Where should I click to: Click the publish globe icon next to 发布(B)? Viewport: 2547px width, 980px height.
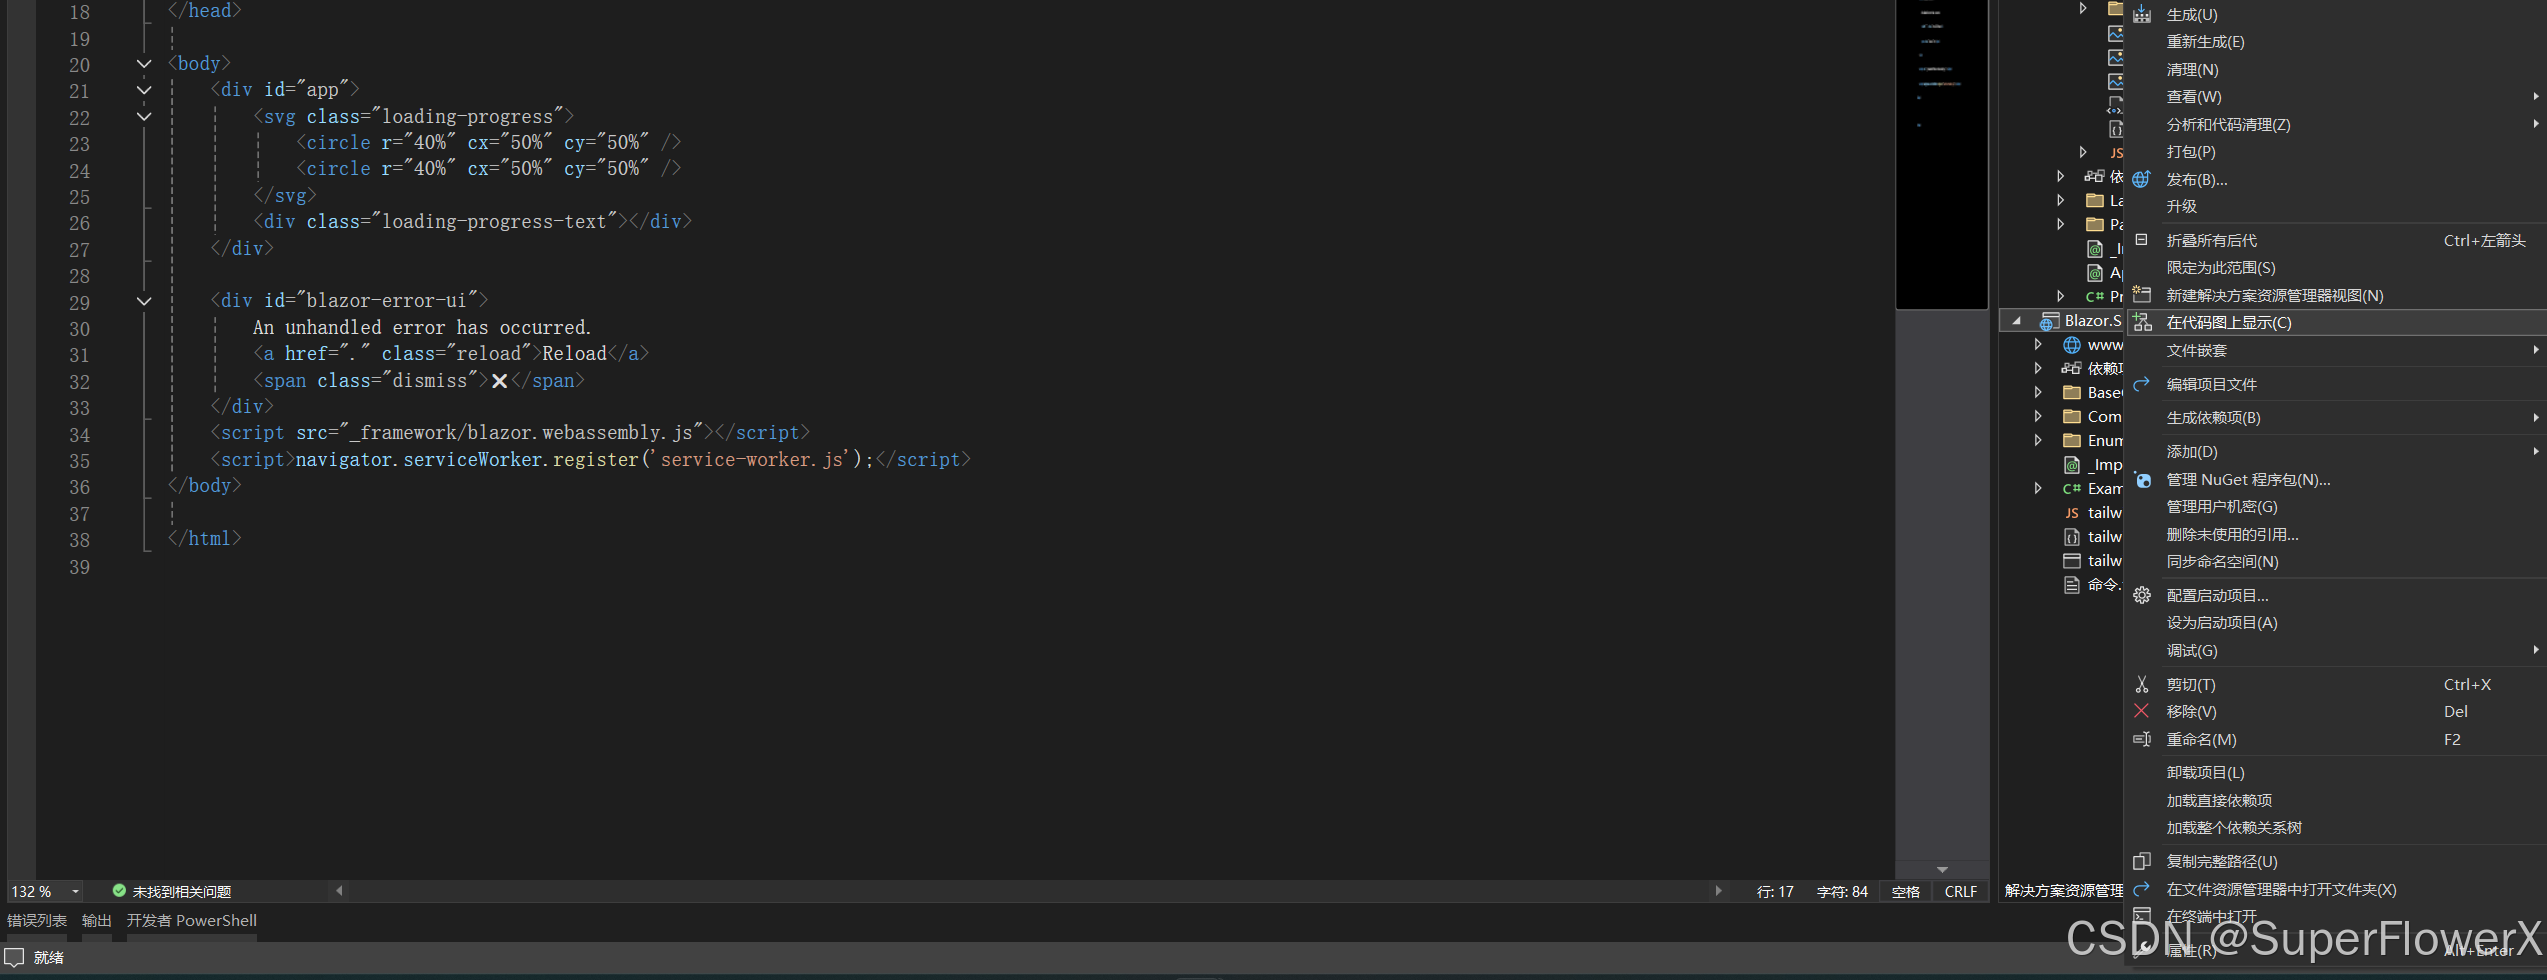(2141, 179)
